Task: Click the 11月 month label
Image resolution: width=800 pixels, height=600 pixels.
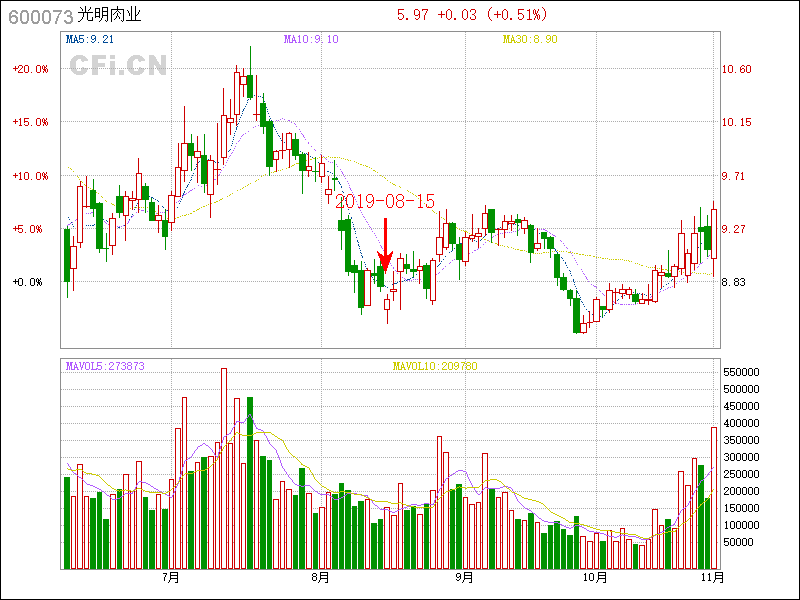Action: pos(712,578)
